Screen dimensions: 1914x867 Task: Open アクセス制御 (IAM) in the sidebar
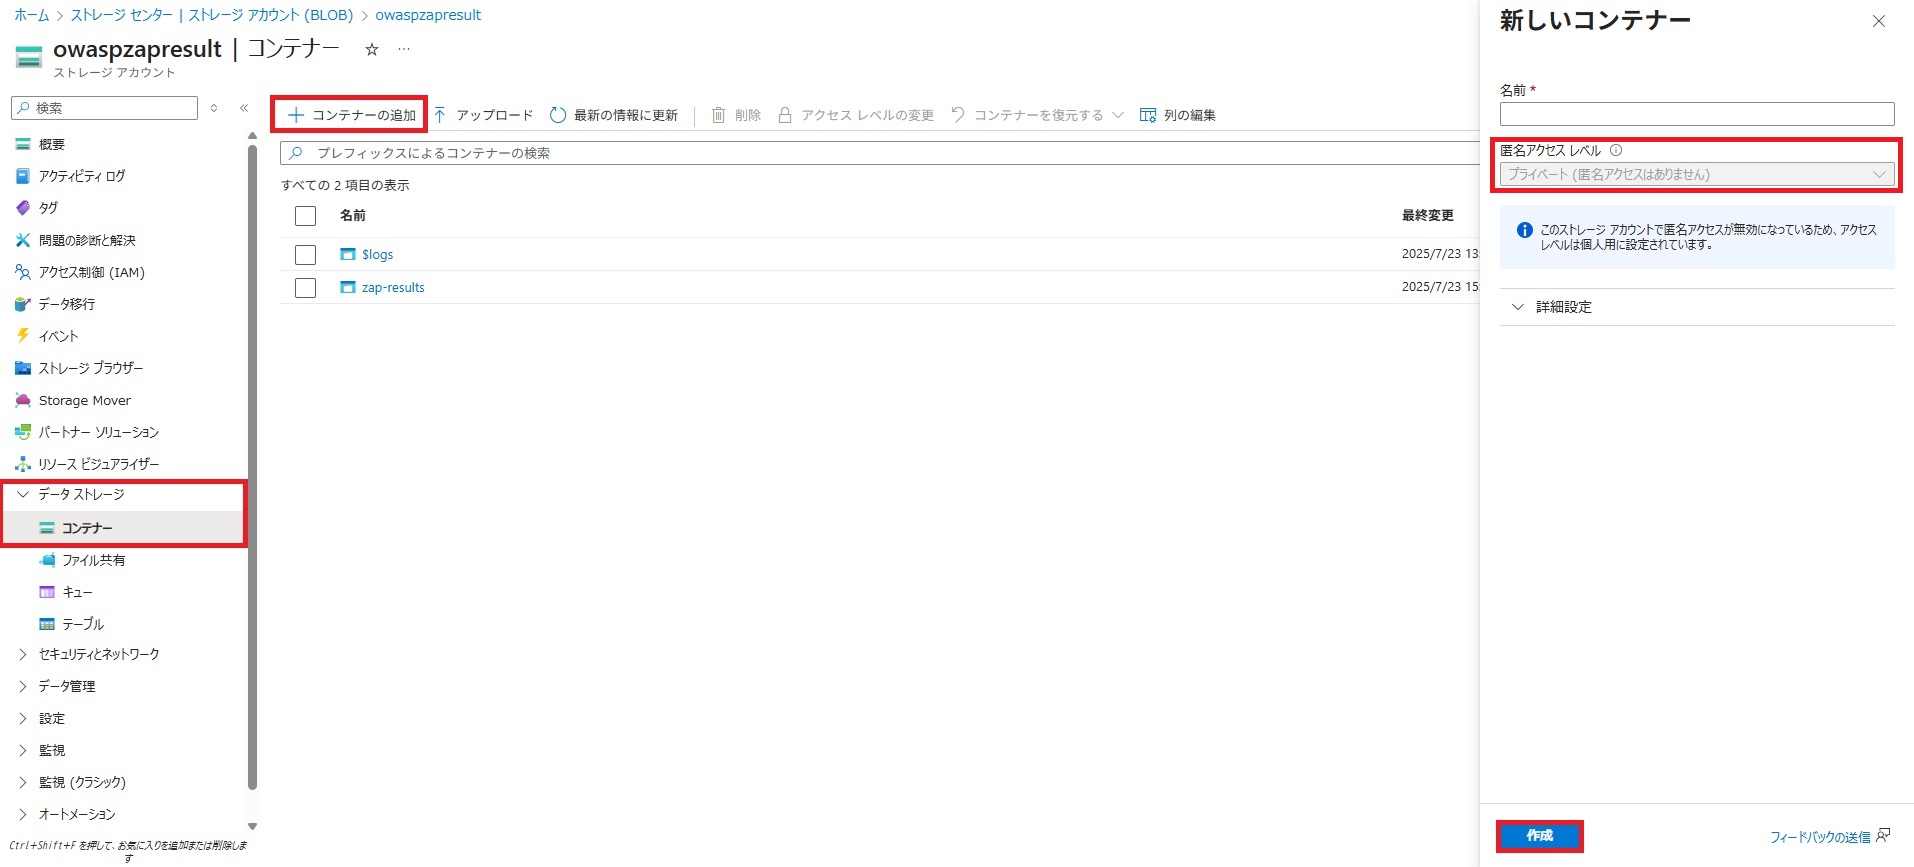coord(91,272)
